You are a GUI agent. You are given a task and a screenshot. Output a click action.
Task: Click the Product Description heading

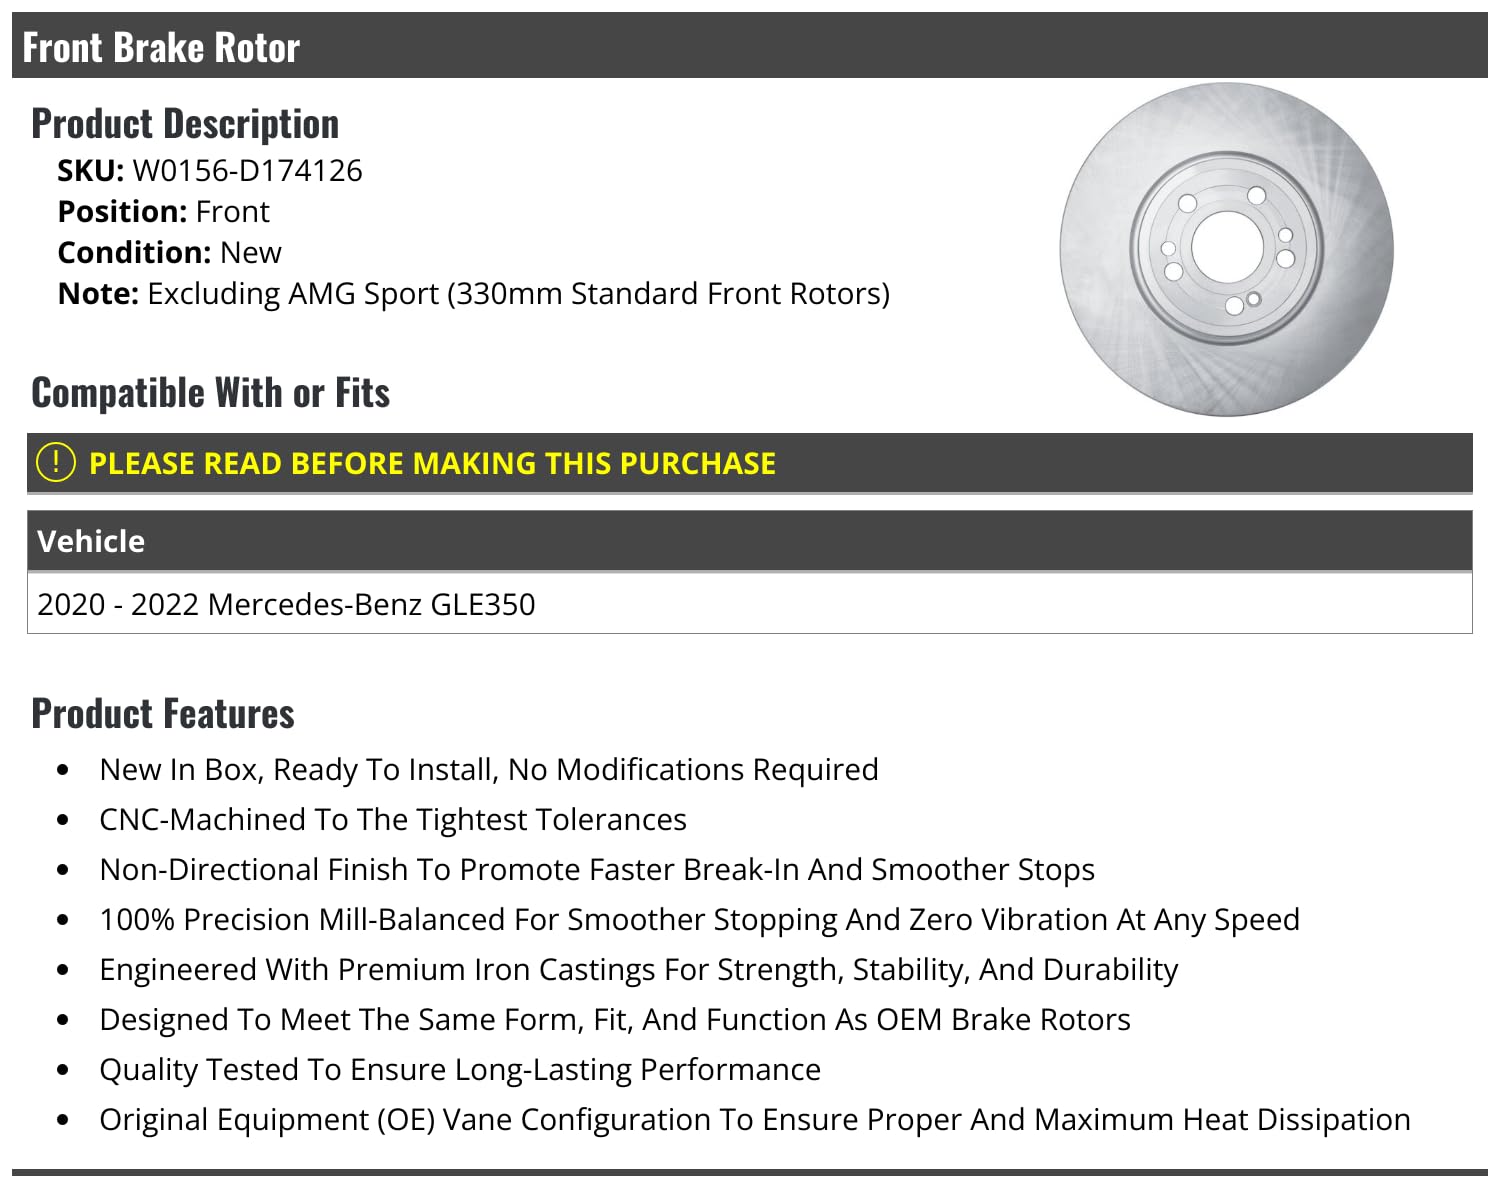tap(185, 124)
